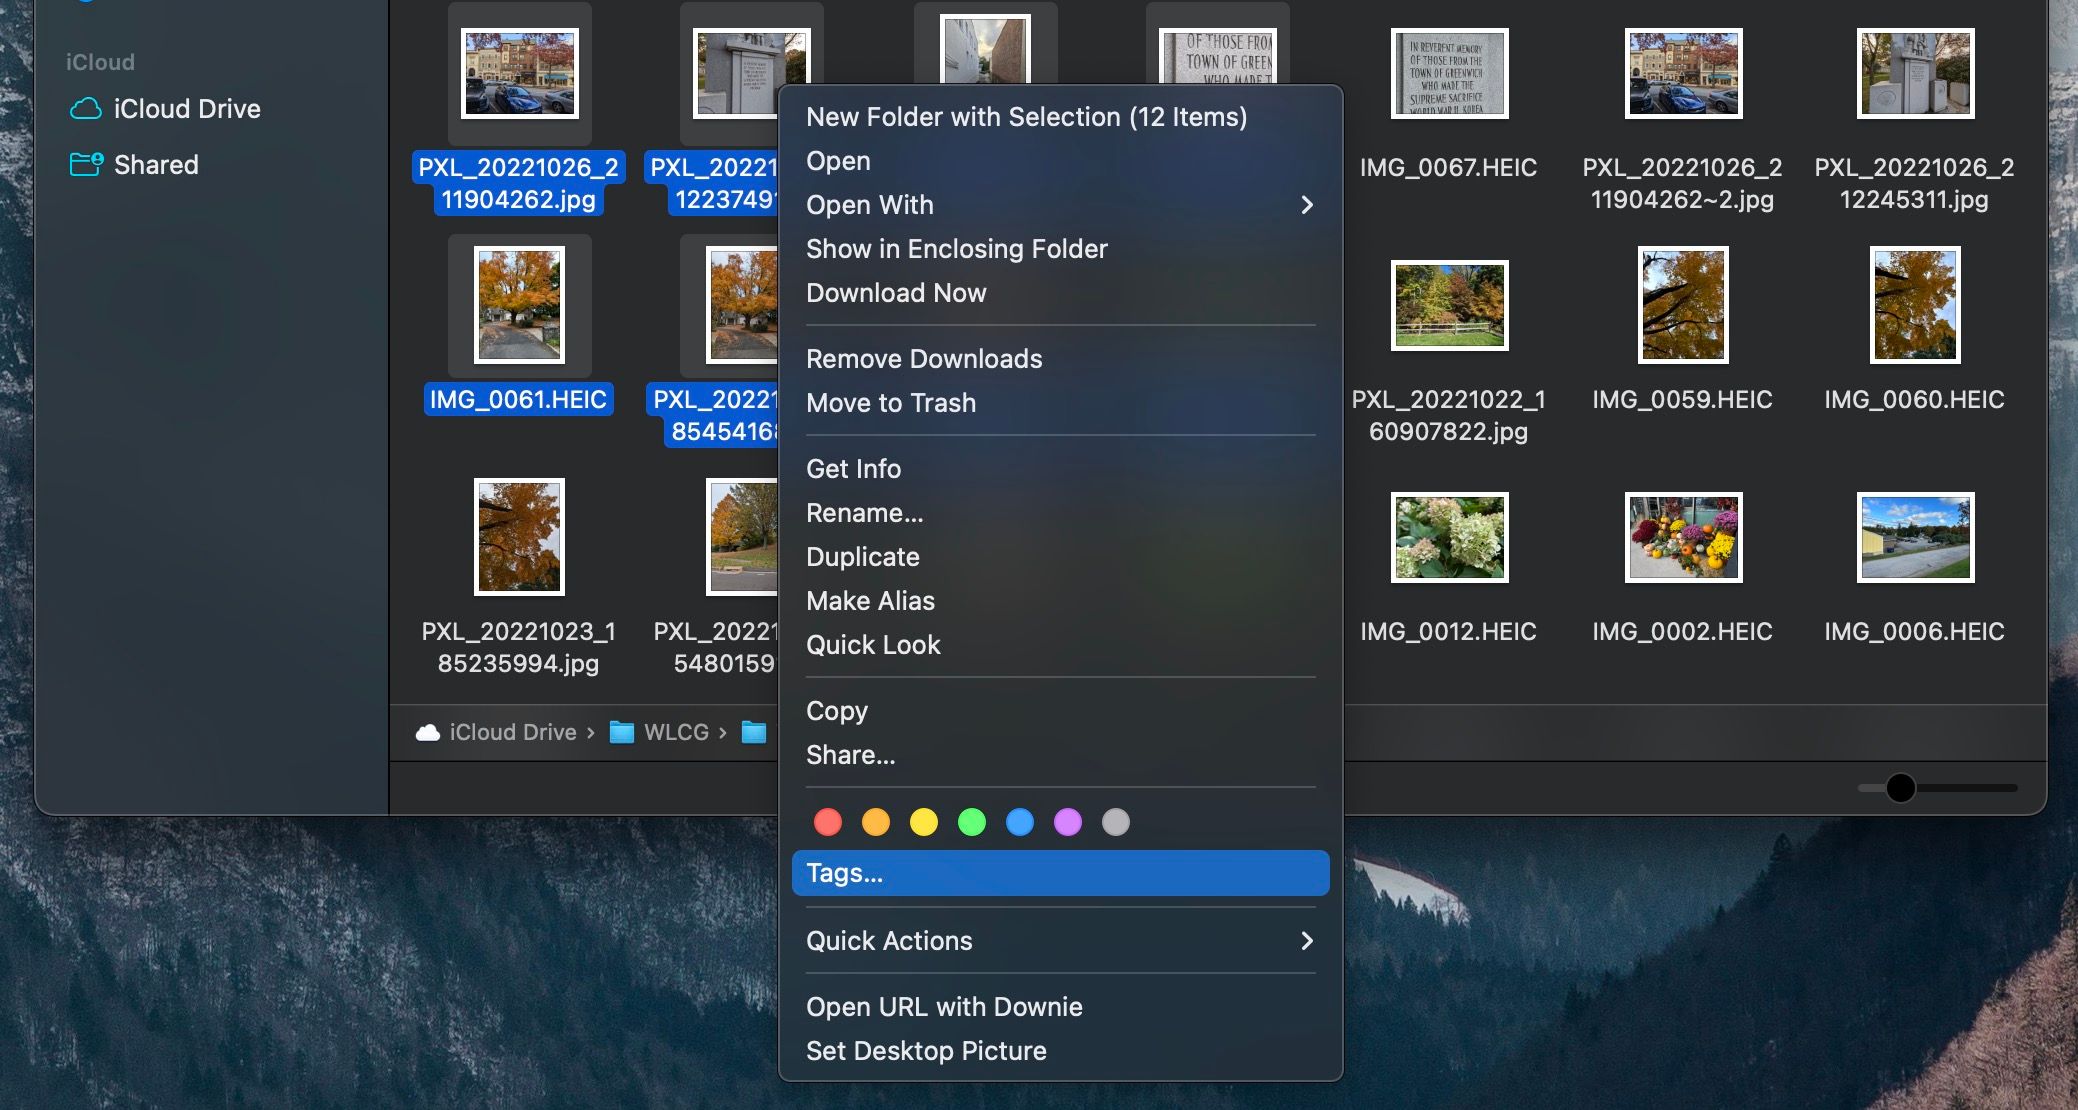Click New Folder with Selection (12 Items)
Image resolution: width=2078 pixels, height=1110 pixels.
1026,117
